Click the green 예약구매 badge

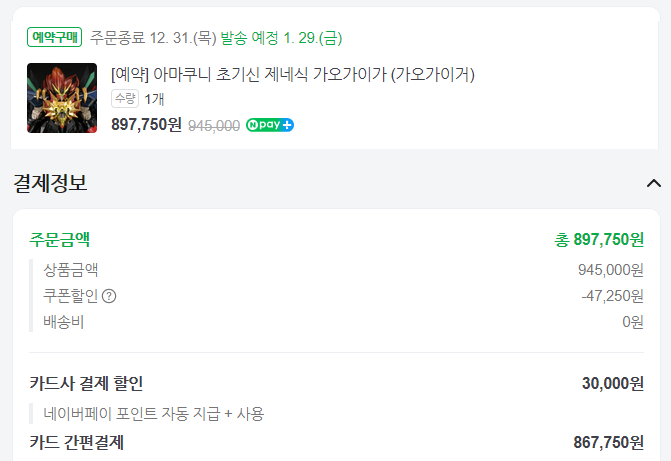tap(55, 38)
